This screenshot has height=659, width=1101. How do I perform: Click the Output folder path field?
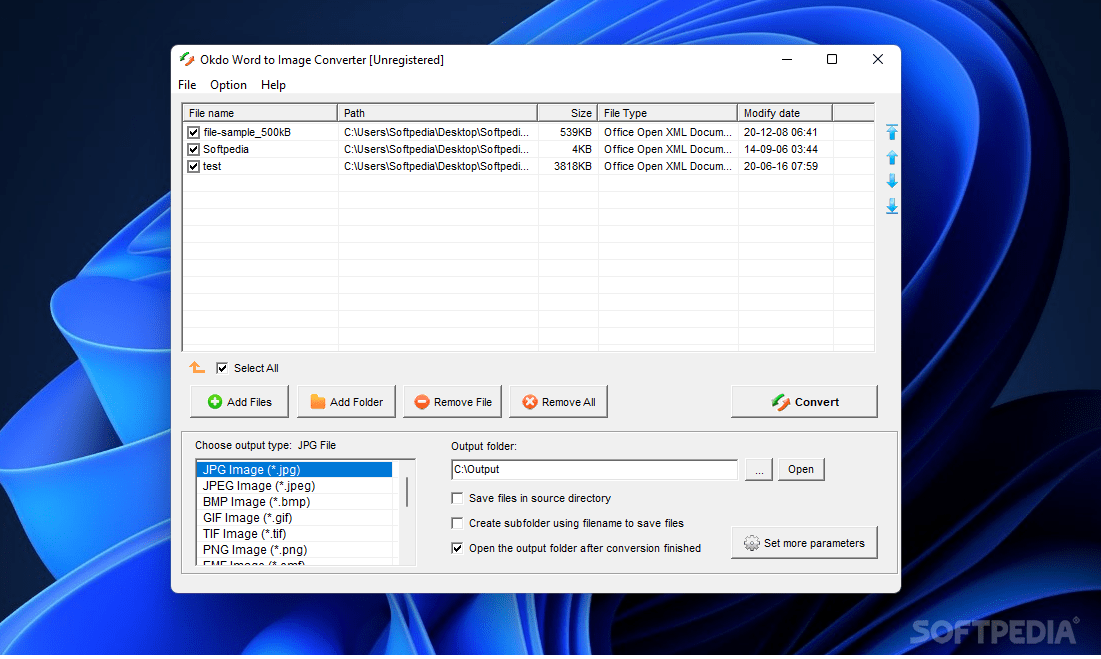594,470
